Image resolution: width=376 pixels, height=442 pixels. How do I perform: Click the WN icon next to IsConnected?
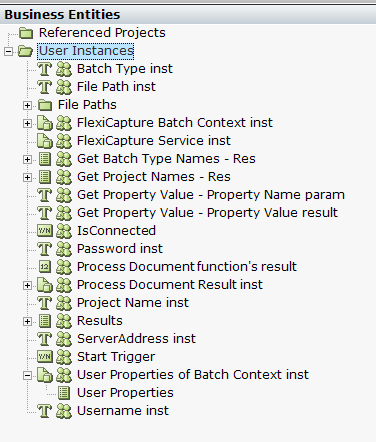(x=45, y=231)
